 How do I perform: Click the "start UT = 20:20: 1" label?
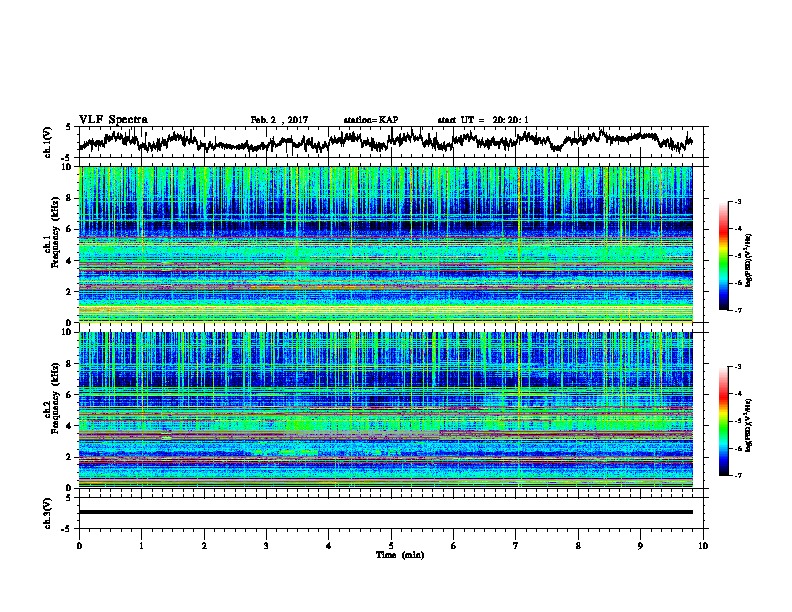483,120
